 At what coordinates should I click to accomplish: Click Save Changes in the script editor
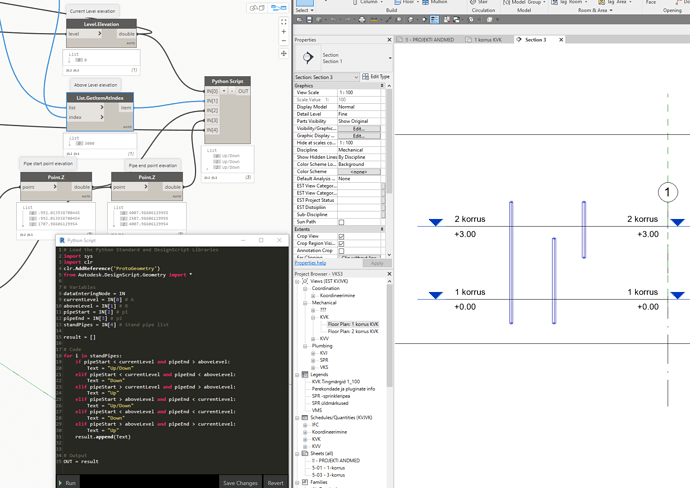240,482
